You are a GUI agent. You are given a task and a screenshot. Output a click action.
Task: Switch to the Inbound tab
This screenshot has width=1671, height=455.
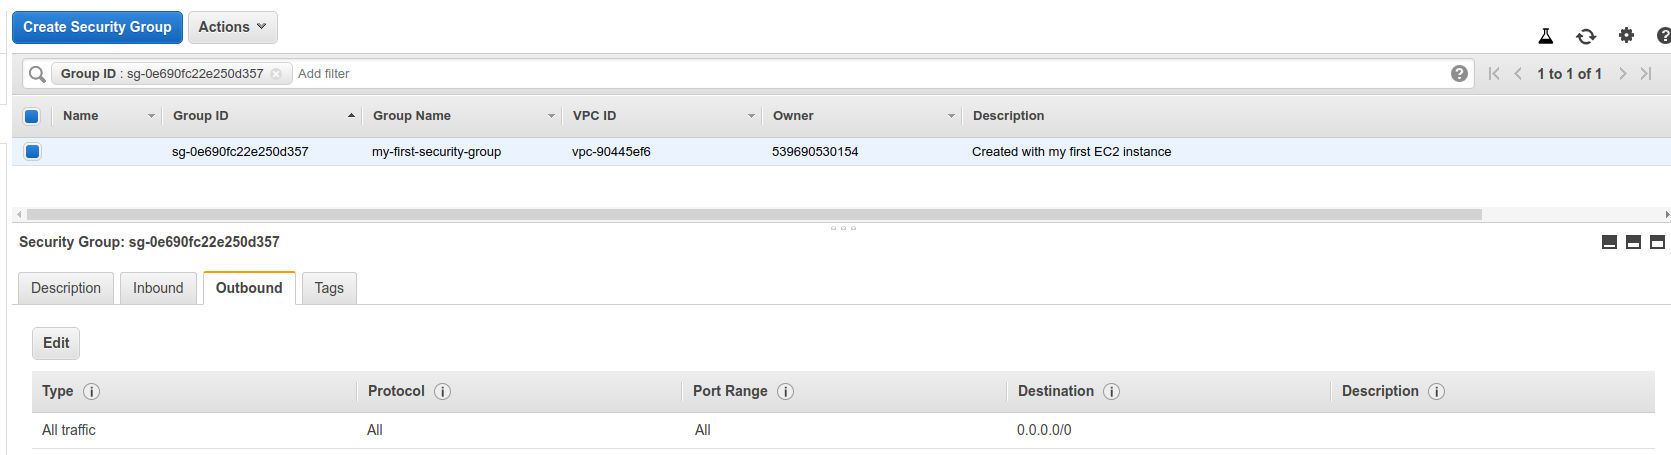pyautogui.click(x=158, y=288)
